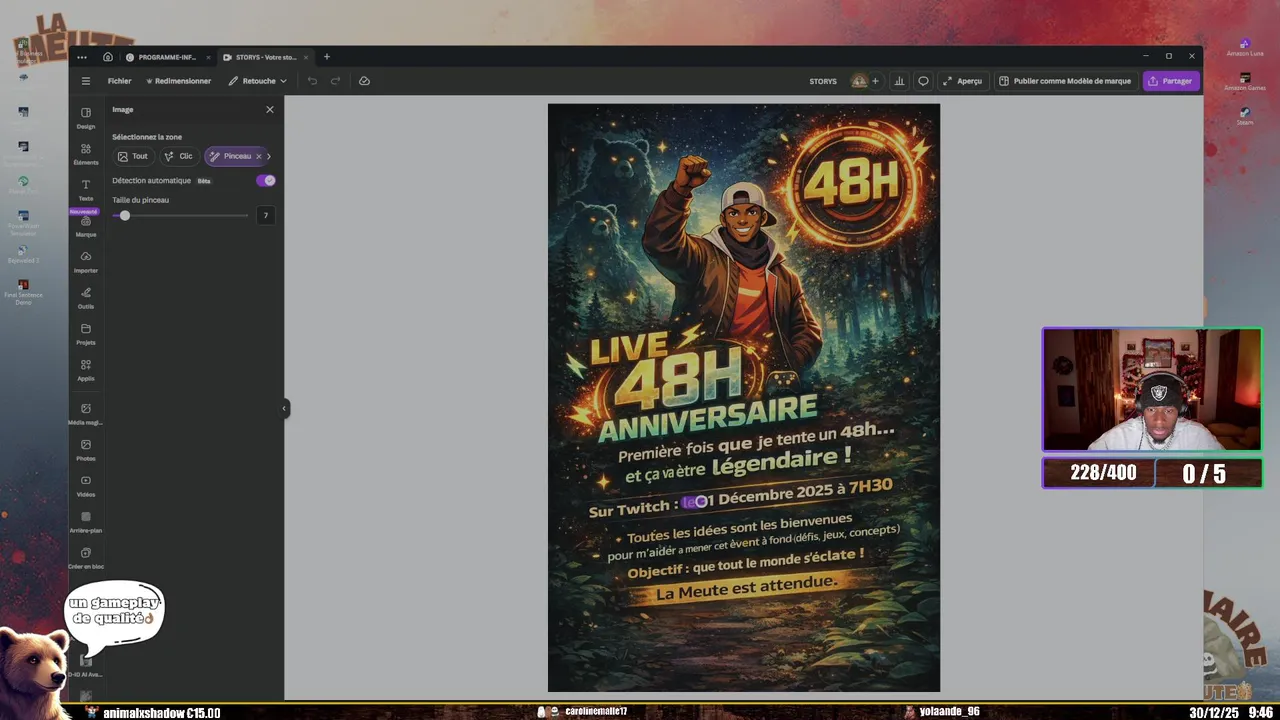Screen dimensions: 1280x720
Task: Open the Design sidebar panel
Action: pyautogui.click(x=86, y=118)
